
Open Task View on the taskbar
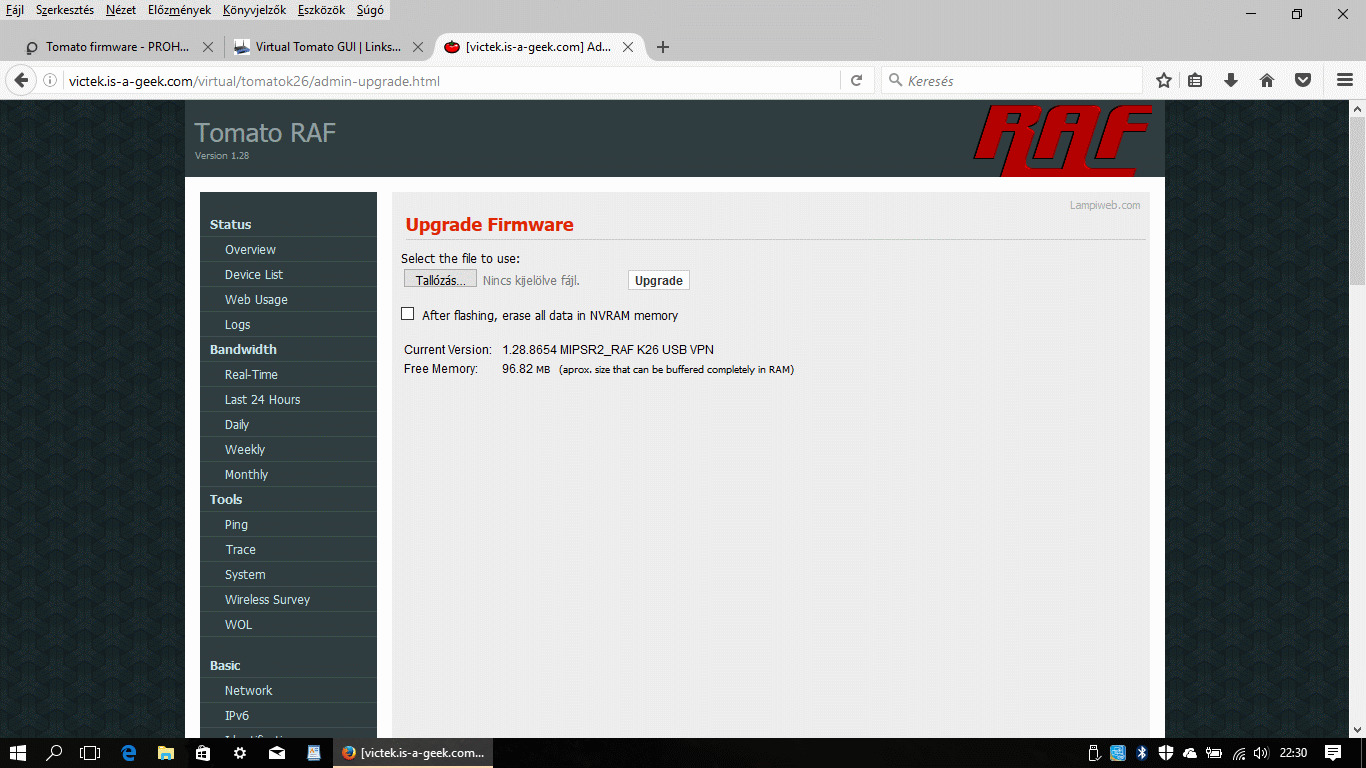coord(90,753)
